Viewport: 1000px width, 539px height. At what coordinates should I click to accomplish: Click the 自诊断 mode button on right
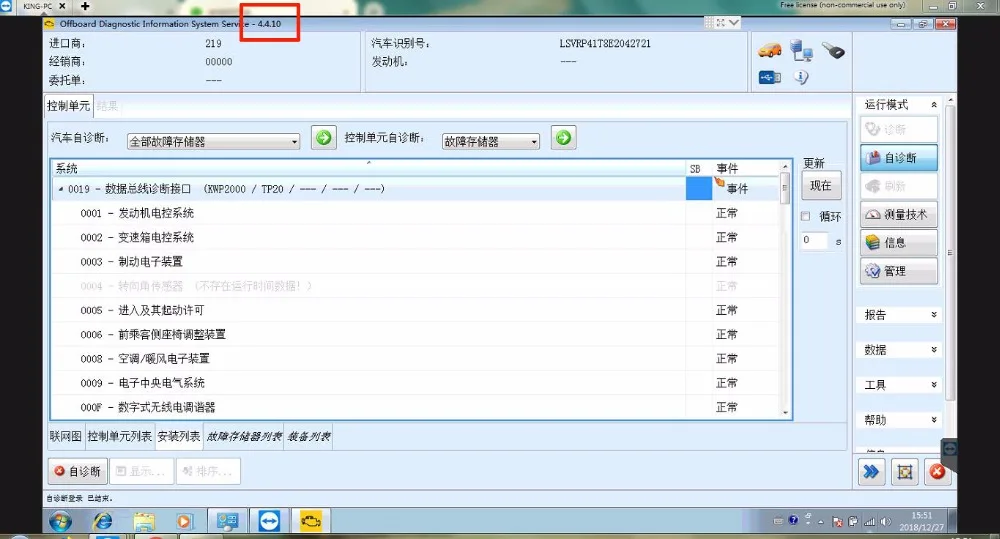899,158
